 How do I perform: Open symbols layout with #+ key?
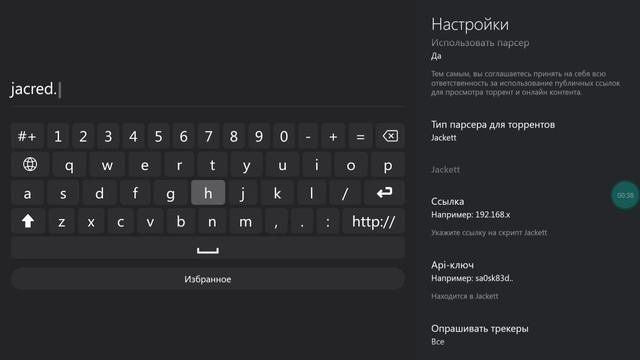pos(27,136)
